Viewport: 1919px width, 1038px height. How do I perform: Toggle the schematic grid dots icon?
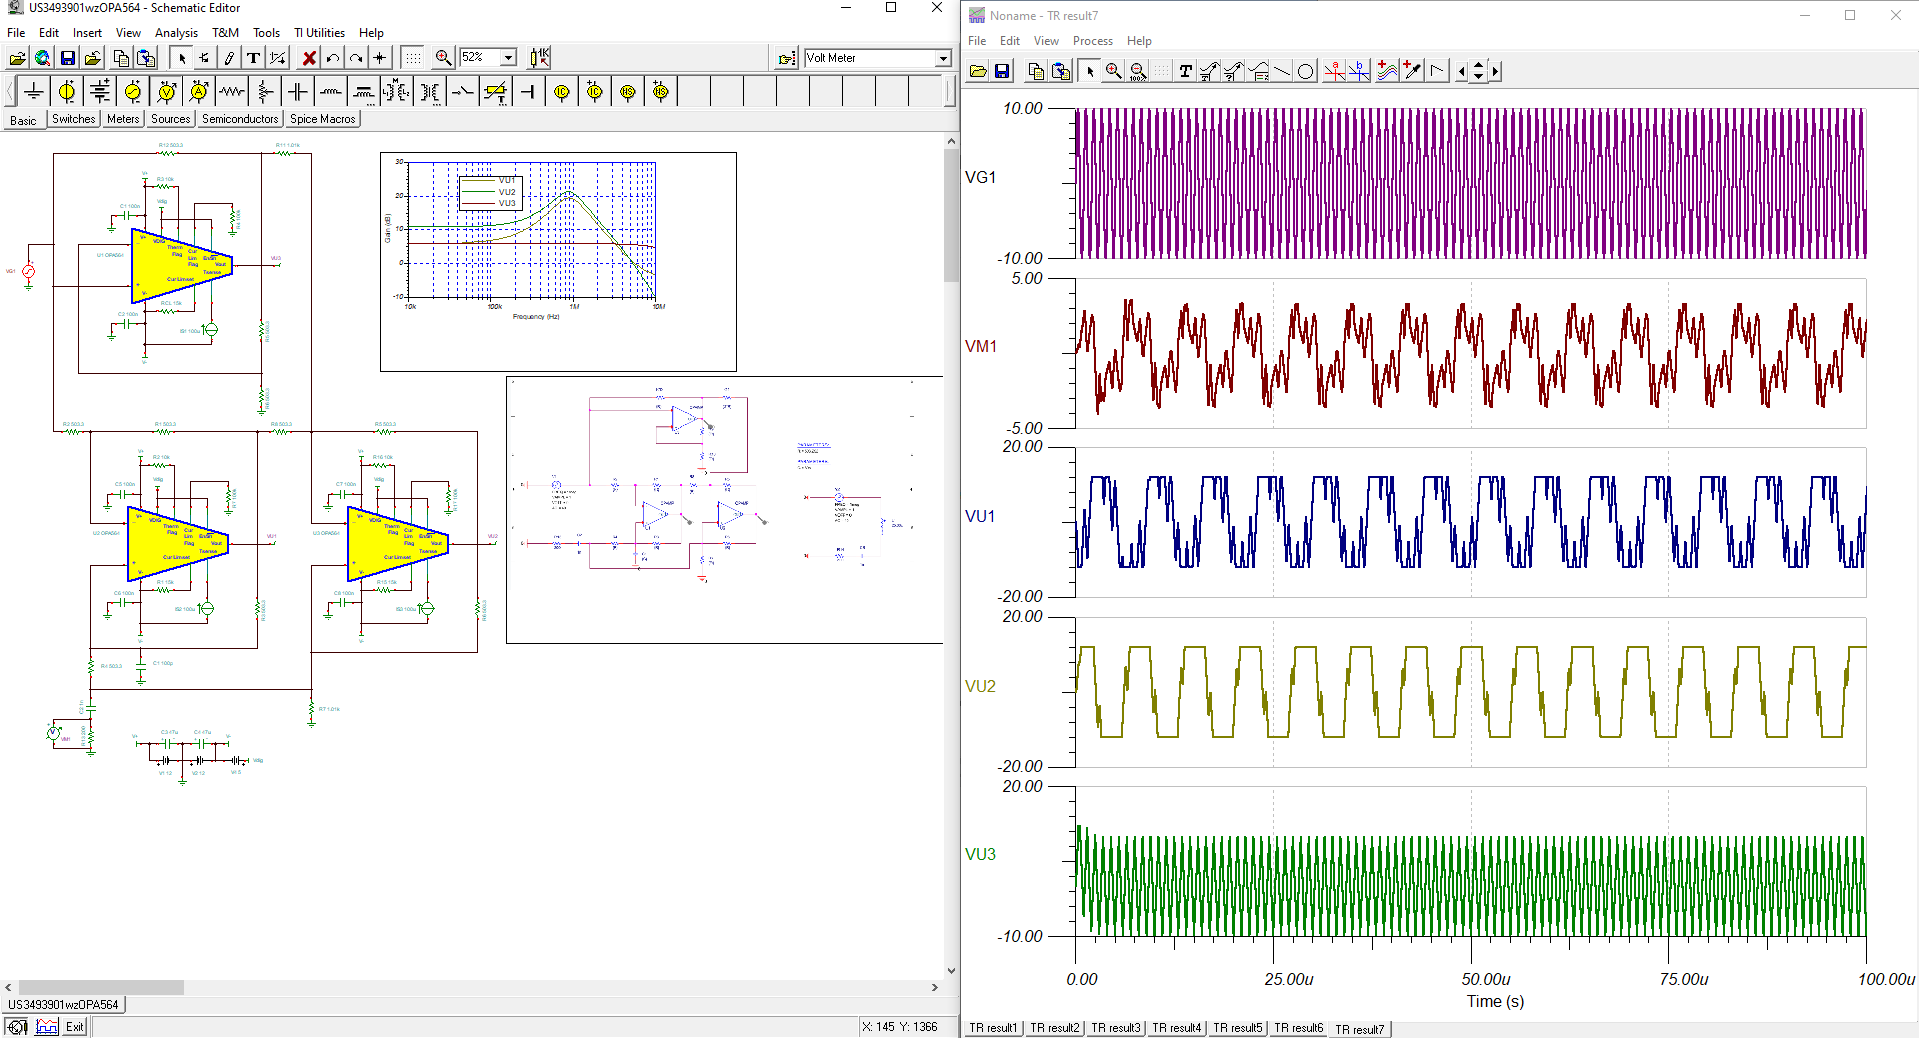tap(413, 58)
